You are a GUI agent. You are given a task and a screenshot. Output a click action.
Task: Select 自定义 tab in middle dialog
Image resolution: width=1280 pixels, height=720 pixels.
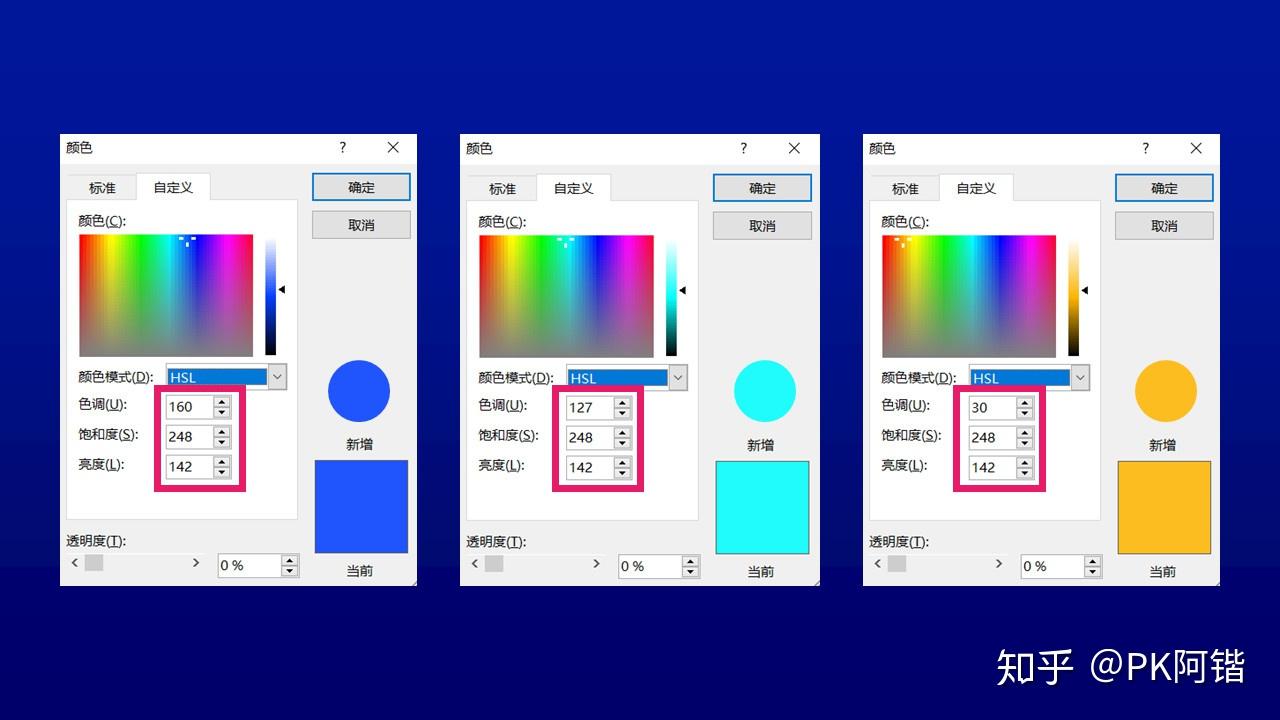tap(573, 188)
